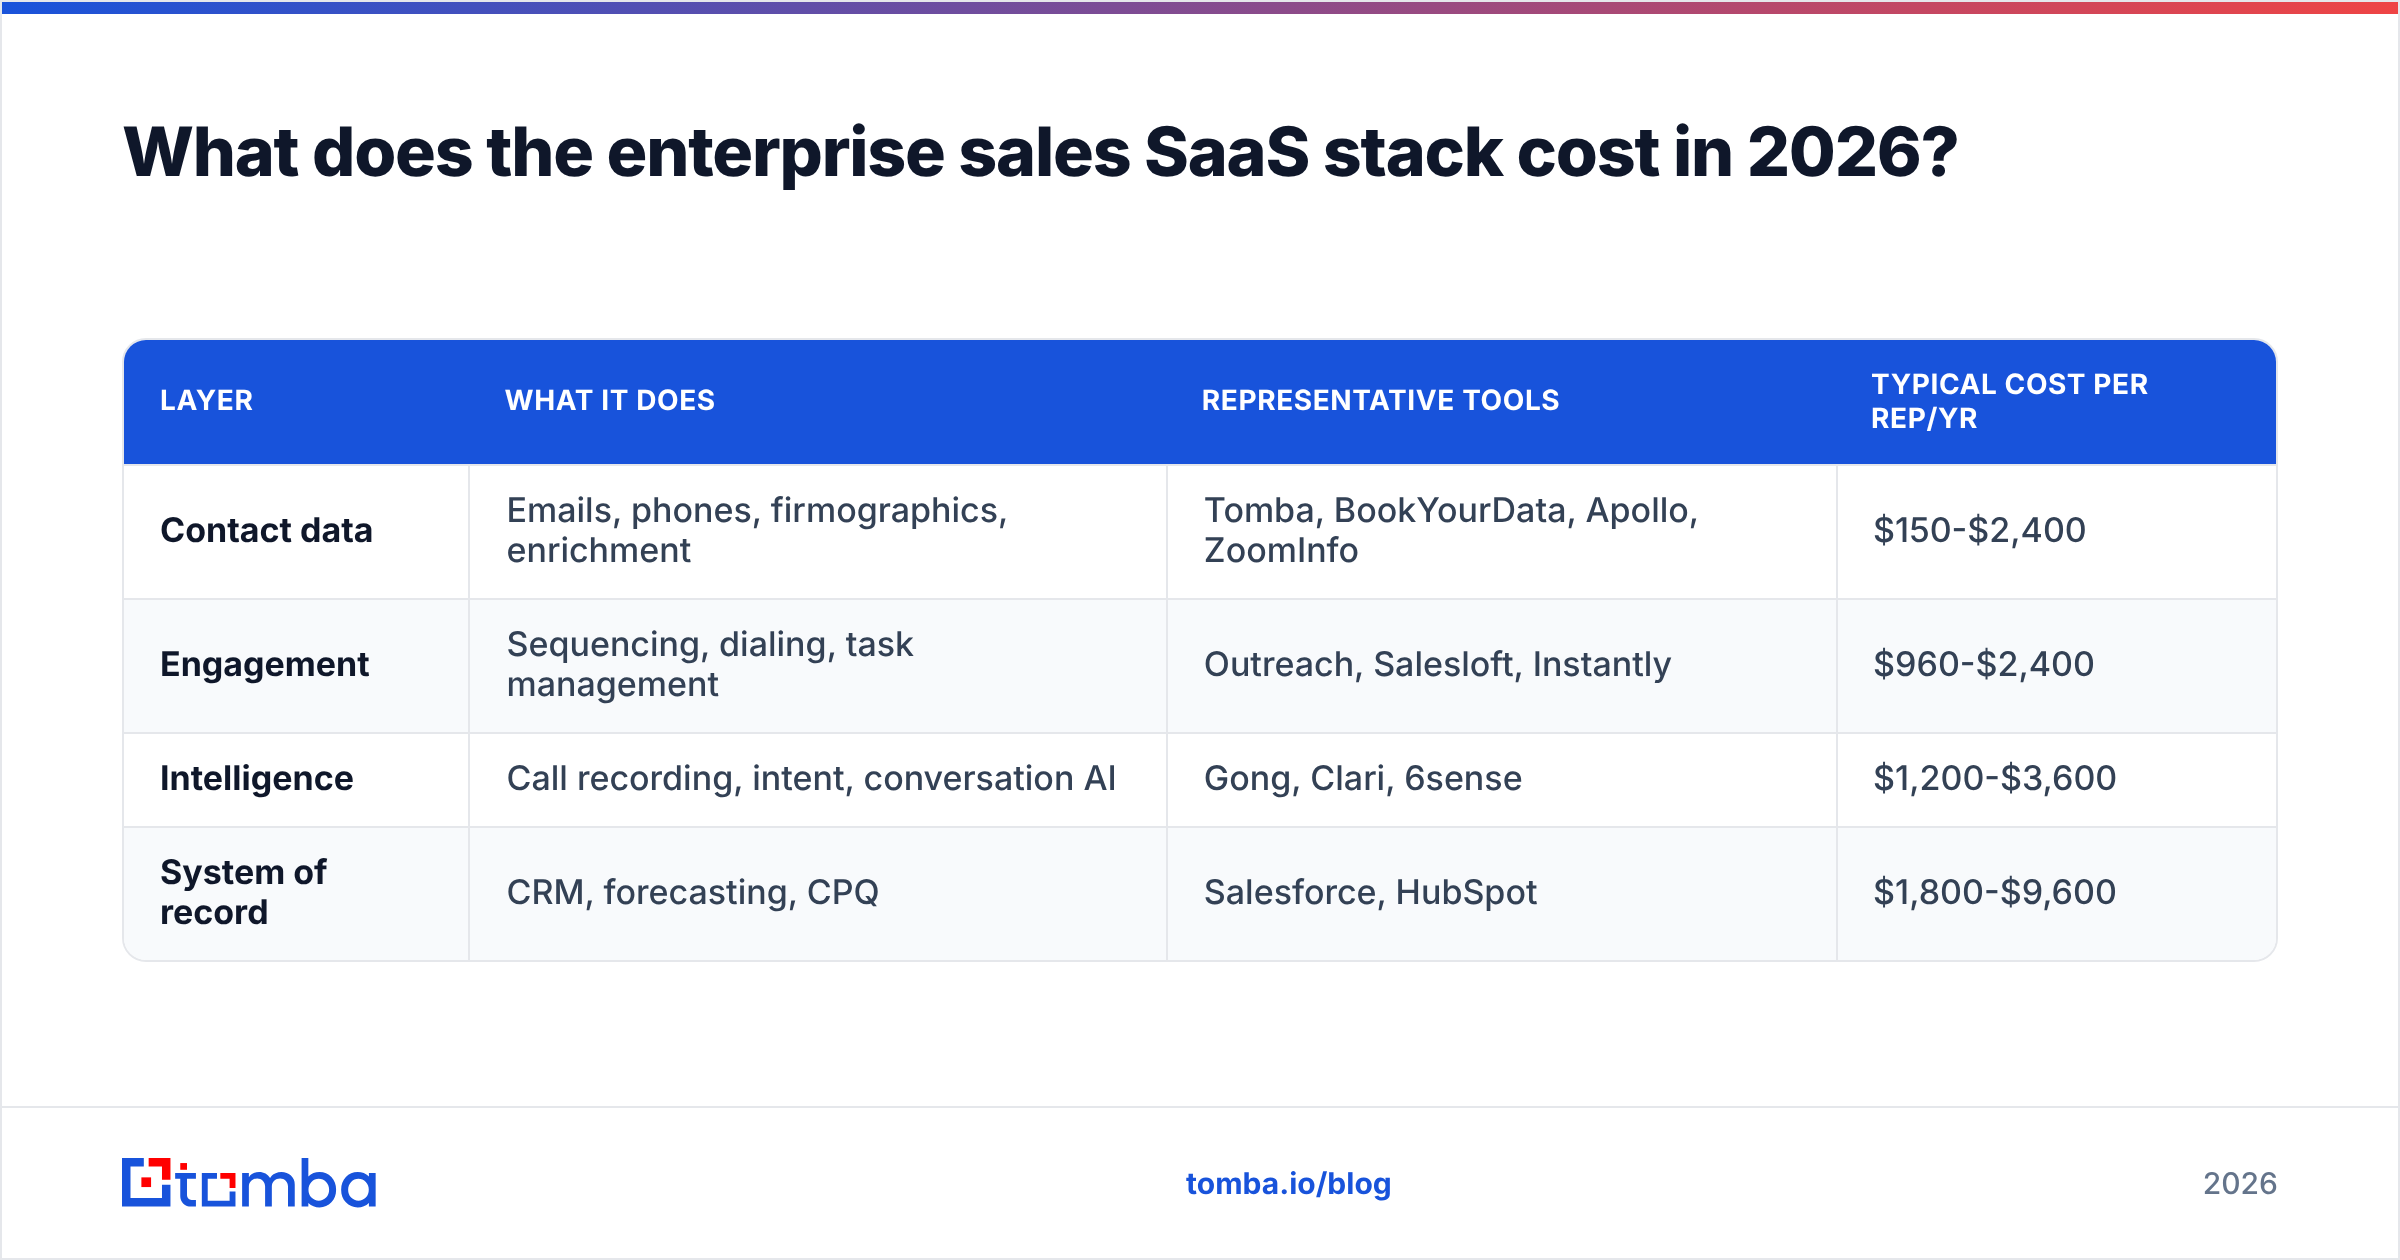
Task: Select the REPRESENTATIVE TOOLS column header
Action: coord(1380,400)
